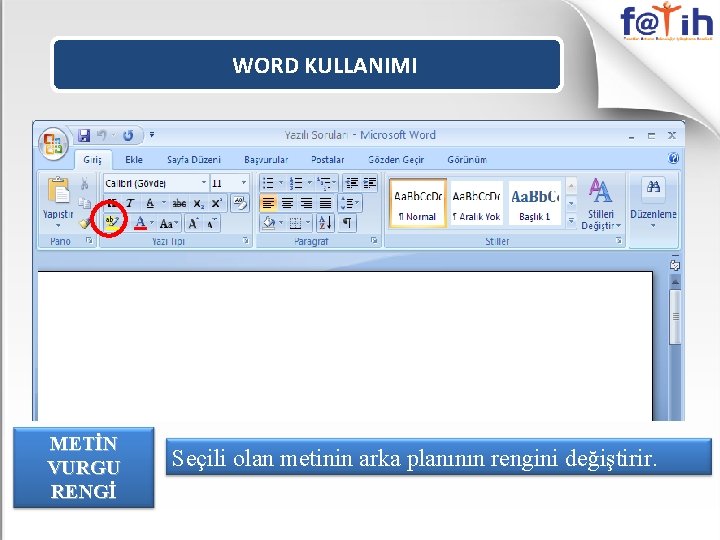Copy selection with the copy icon

pos(84,203)
